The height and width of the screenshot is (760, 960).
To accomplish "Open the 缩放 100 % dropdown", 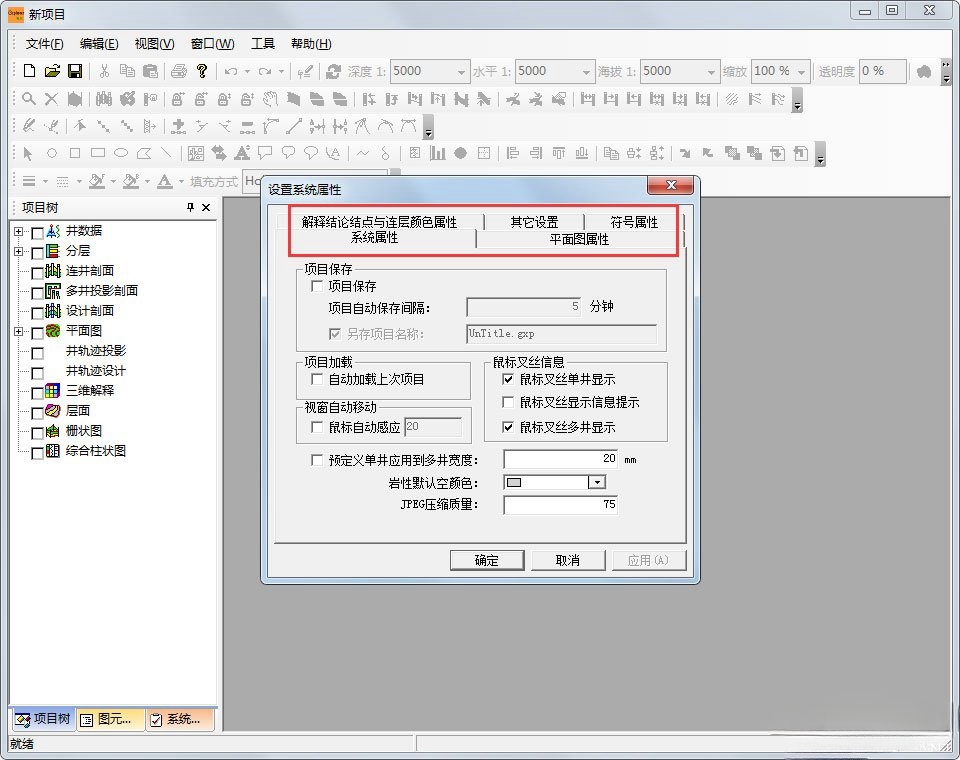I will coord(802,72).
